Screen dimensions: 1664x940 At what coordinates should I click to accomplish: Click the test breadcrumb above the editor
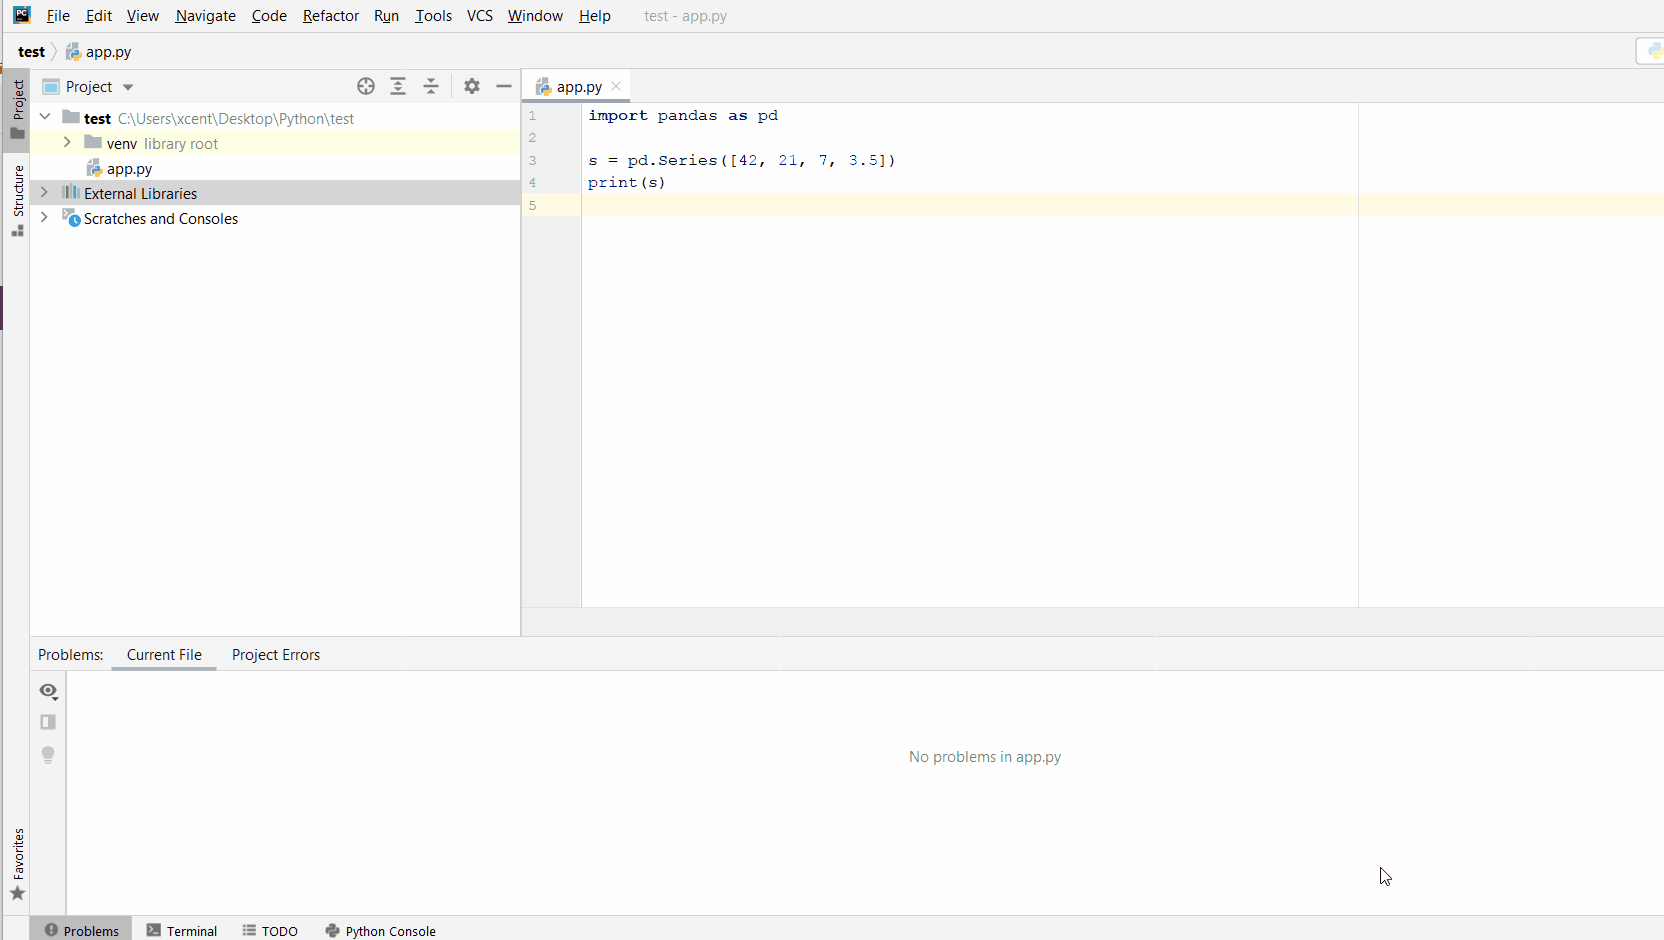tap(32, 51)
